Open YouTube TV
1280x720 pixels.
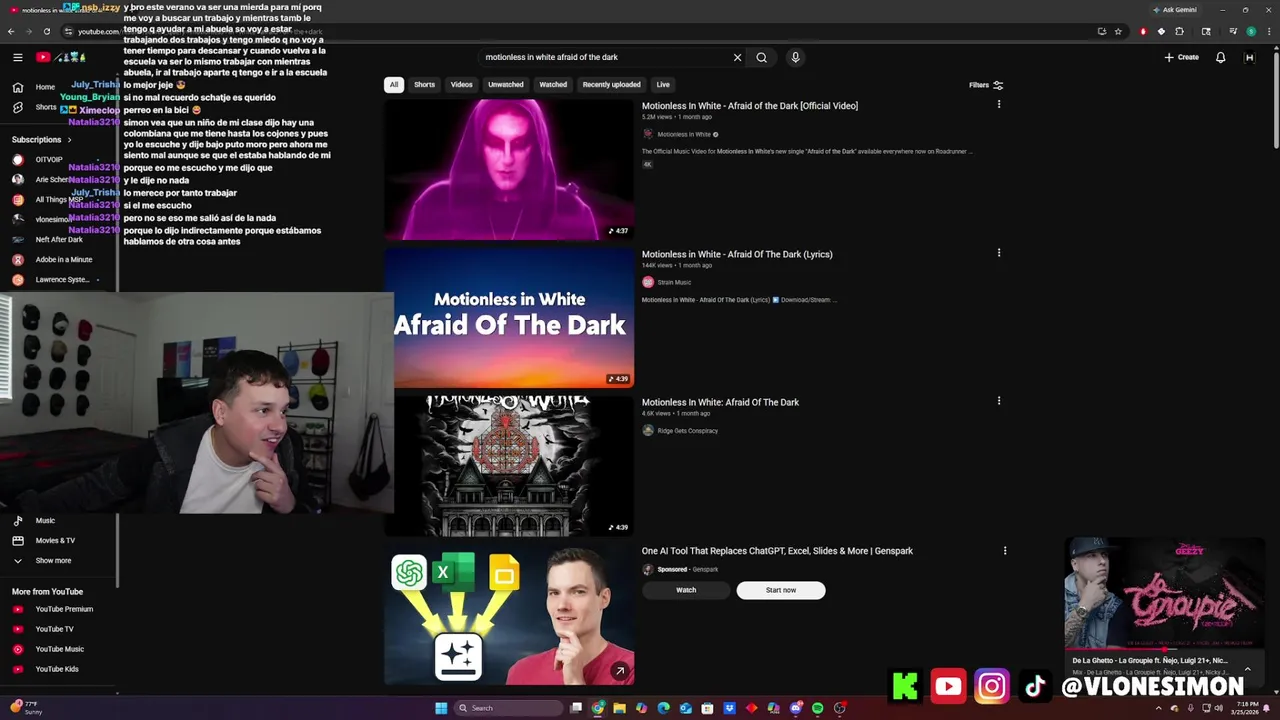click(x=54, y=629)
